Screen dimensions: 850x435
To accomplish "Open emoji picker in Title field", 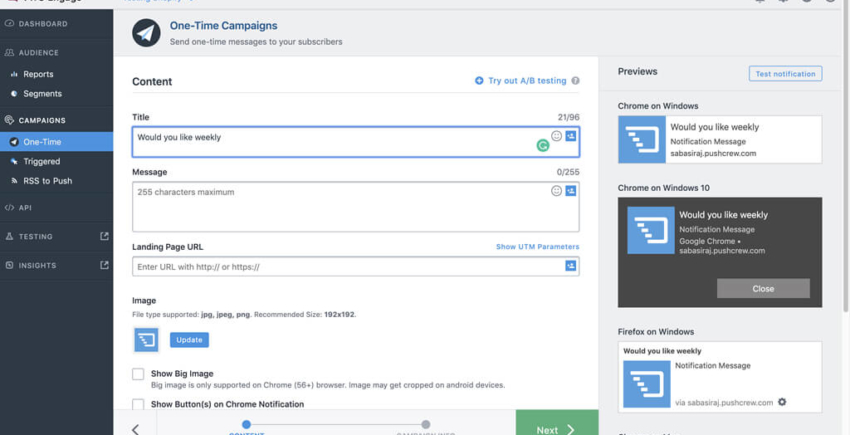I will (x=556, y=136).
